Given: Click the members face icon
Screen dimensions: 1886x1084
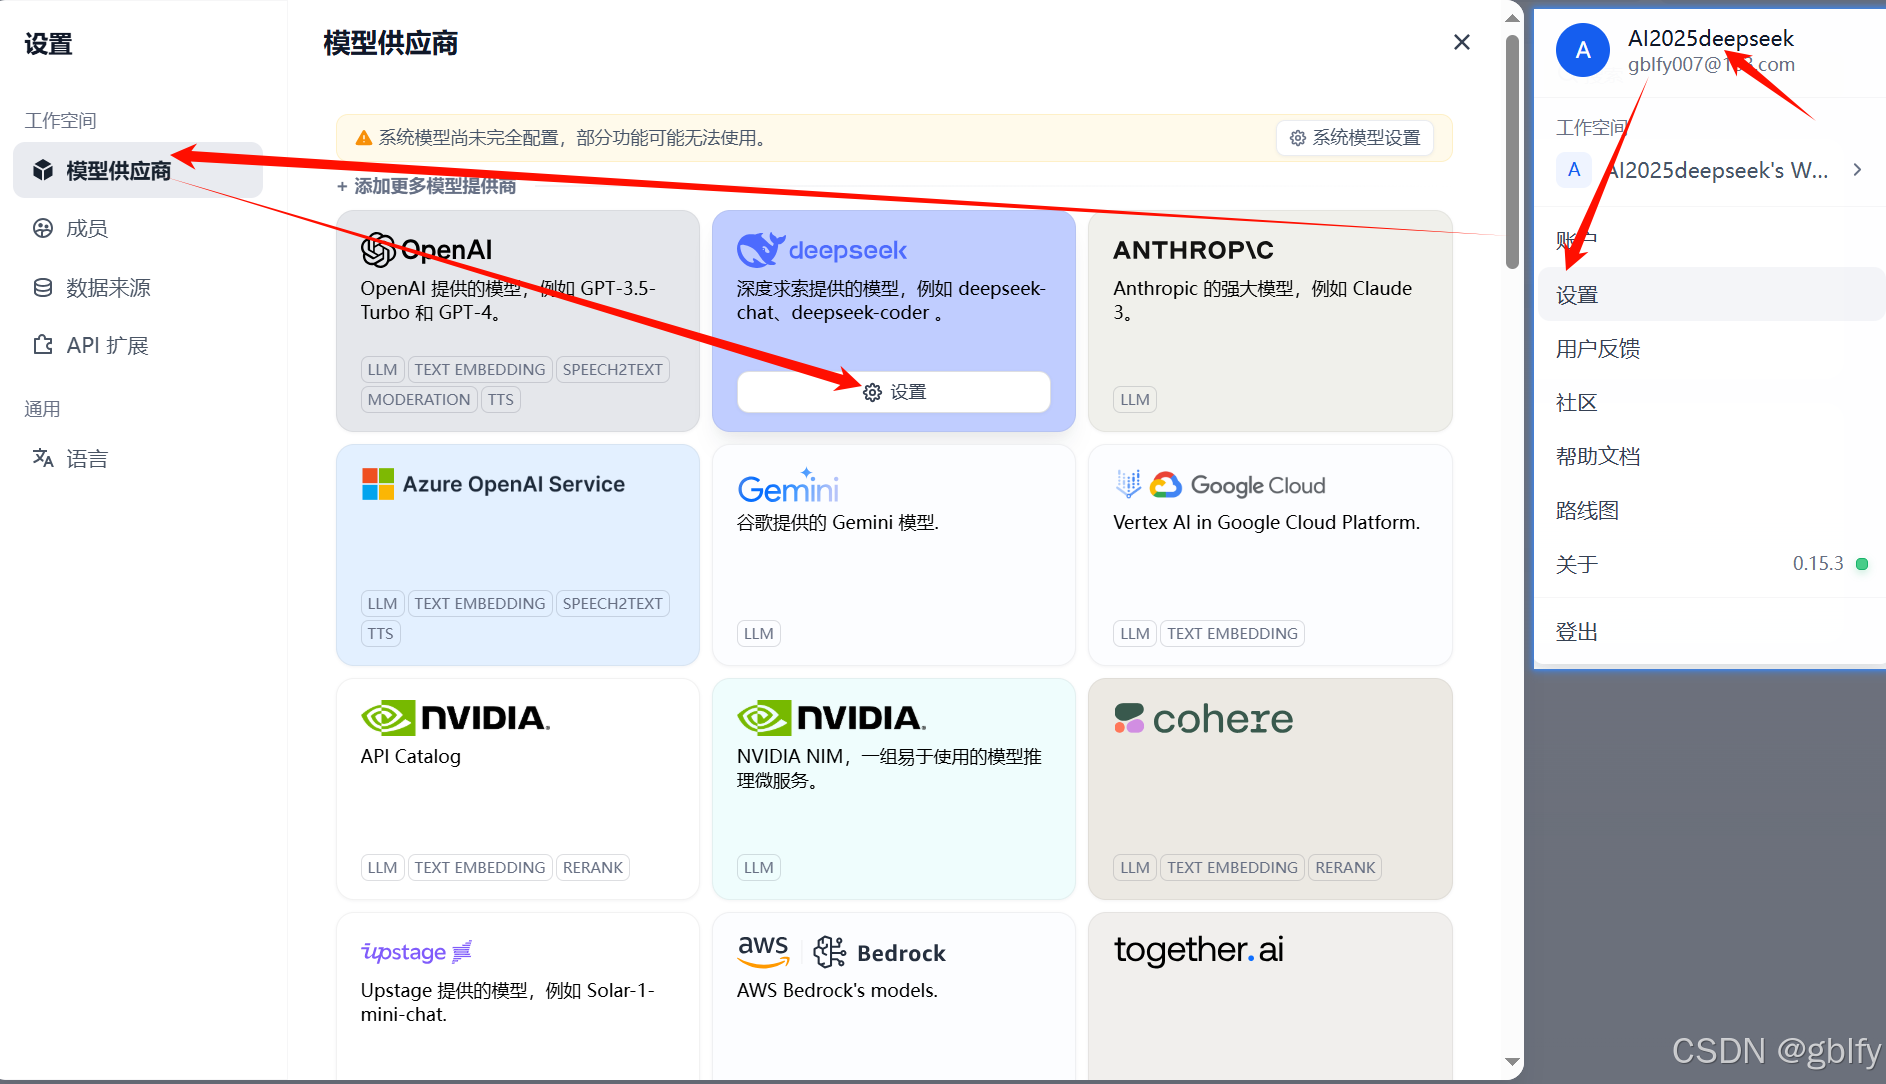Looking at the screenshot, I should click(43, 229).
